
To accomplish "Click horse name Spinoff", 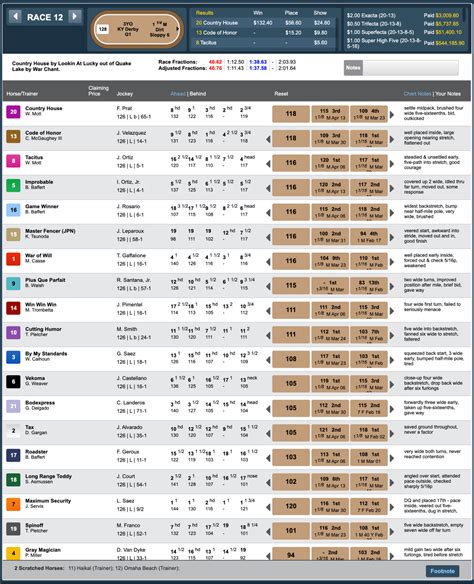I will (34, 525).
